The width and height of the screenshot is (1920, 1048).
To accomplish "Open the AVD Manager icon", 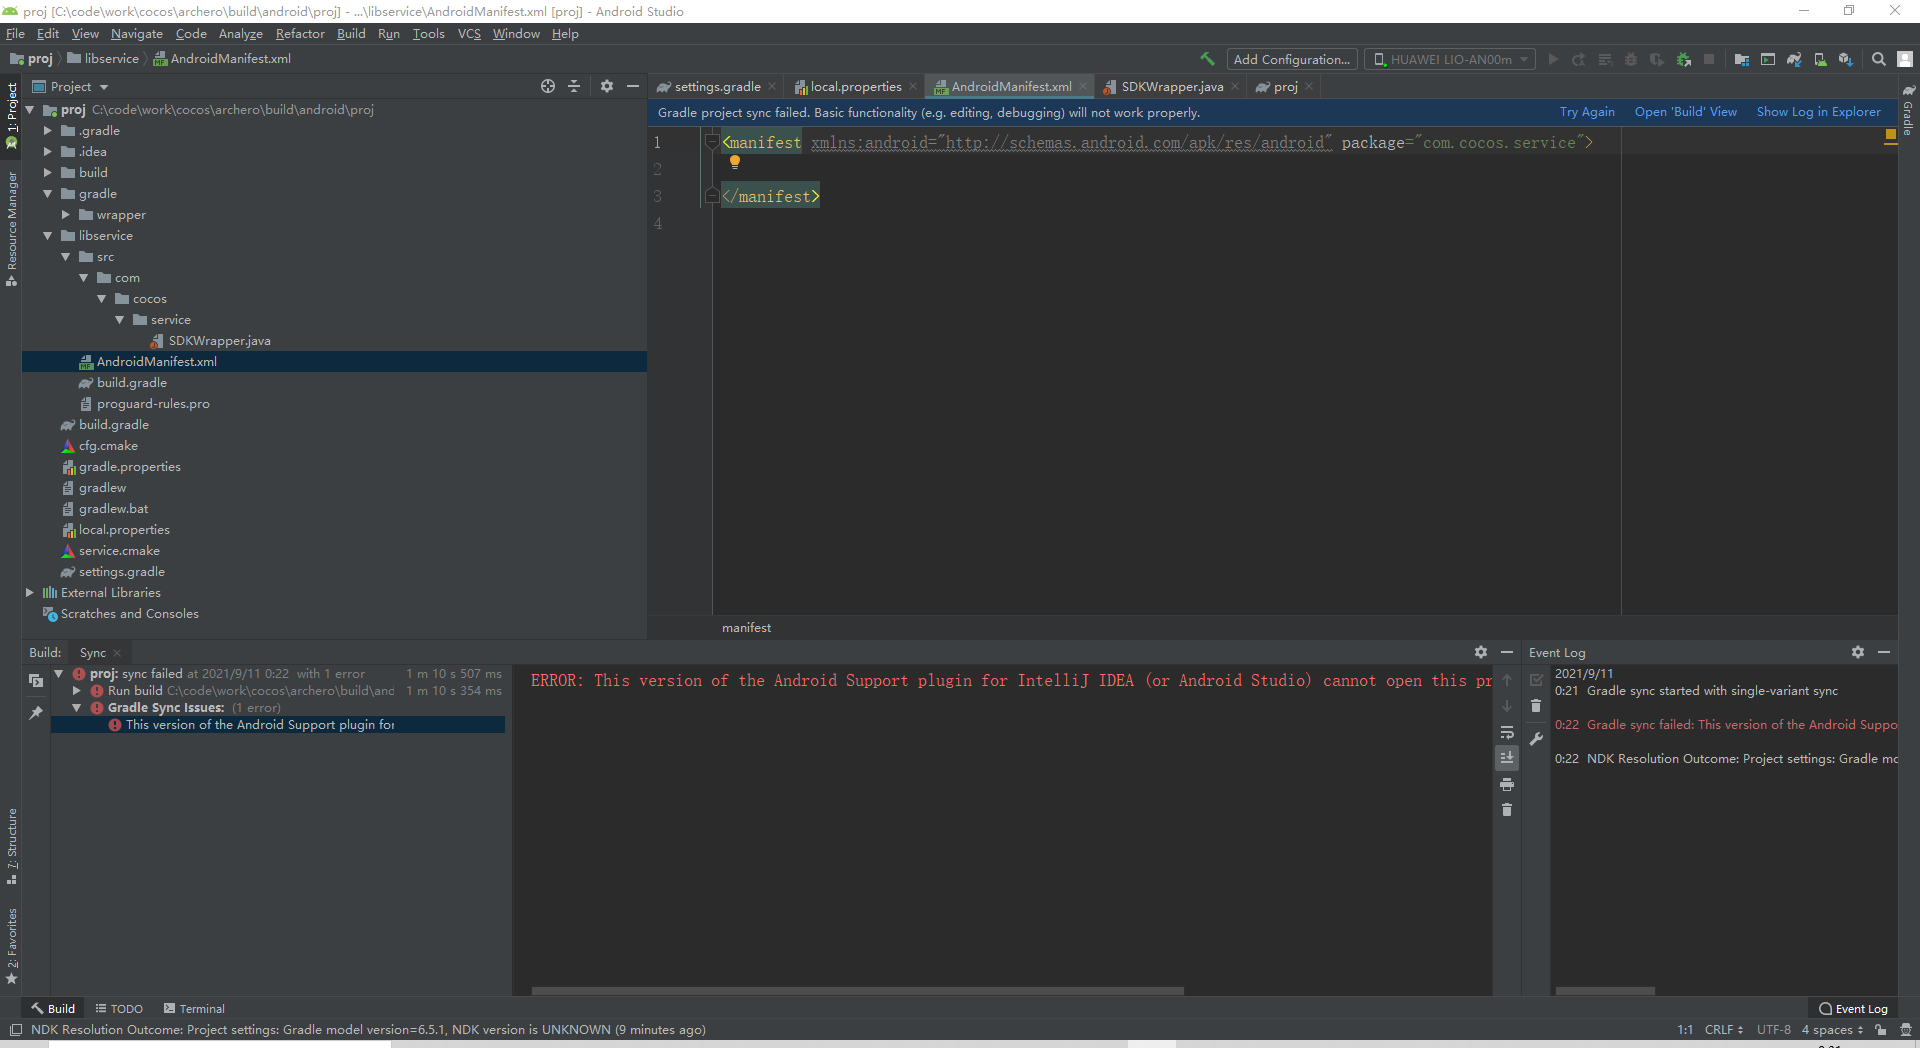I will coord(1820,60).
